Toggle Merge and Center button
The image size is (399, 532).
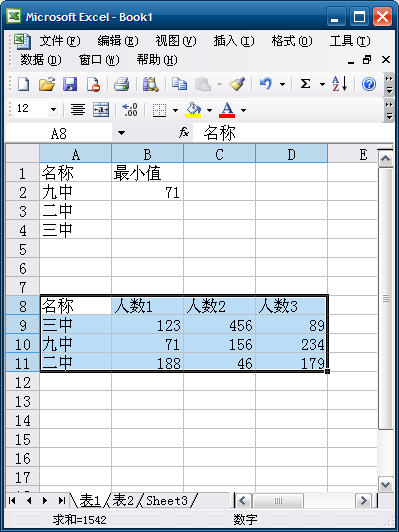(x=101, y=110)
